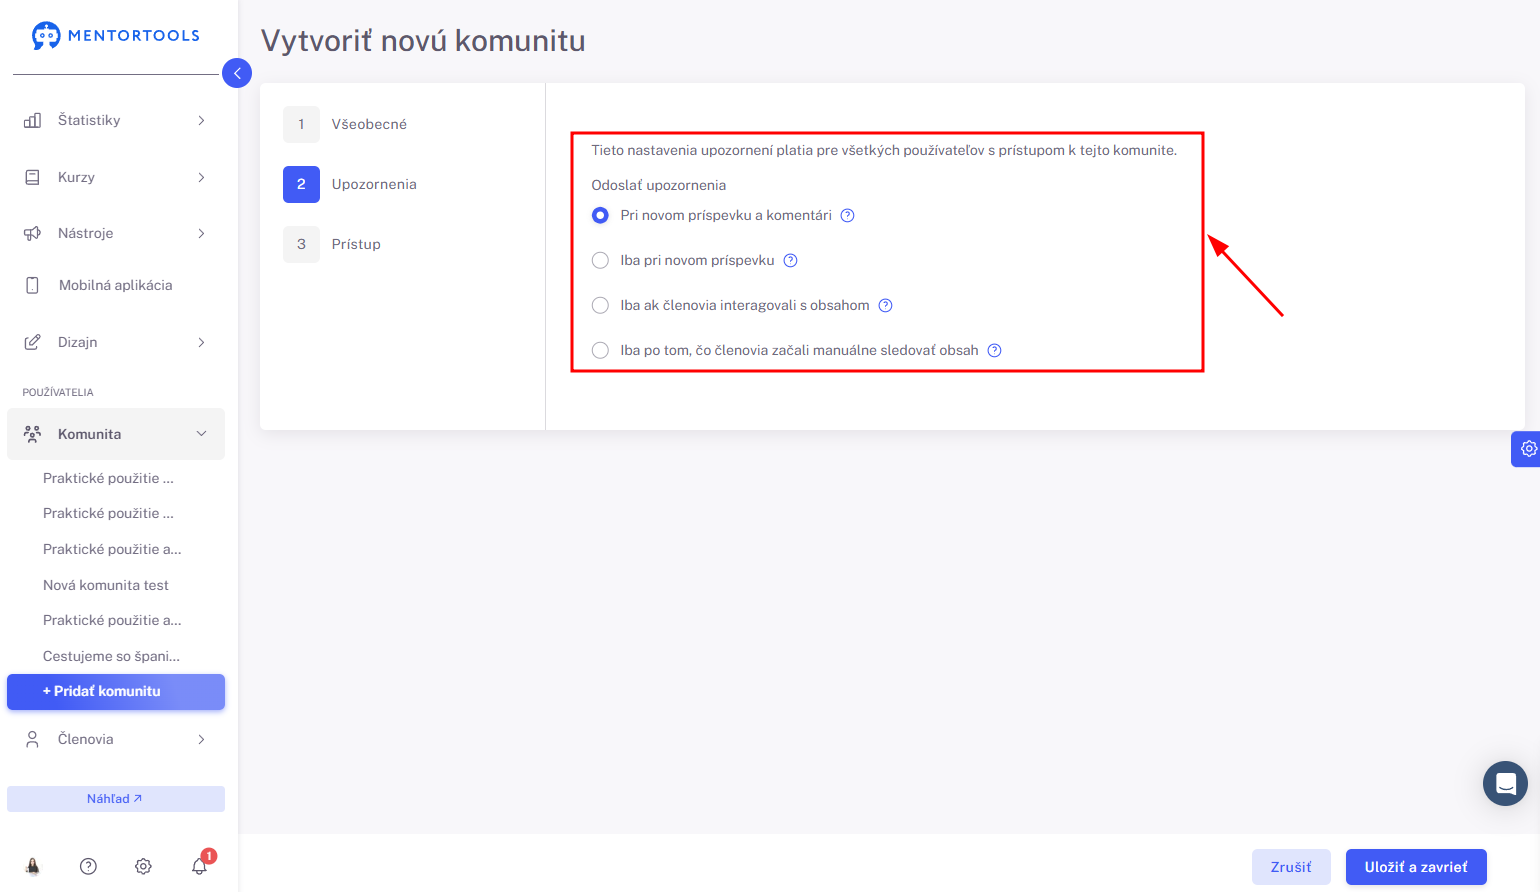Open the user profile avatar icon
Image resolution: width=1540 pixels, height=892 pixels.
tap(33, 866)
